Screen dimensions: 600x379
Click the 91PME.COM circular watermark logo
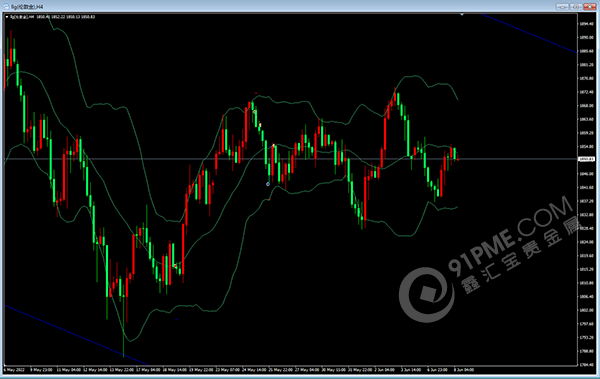(427, 295)
